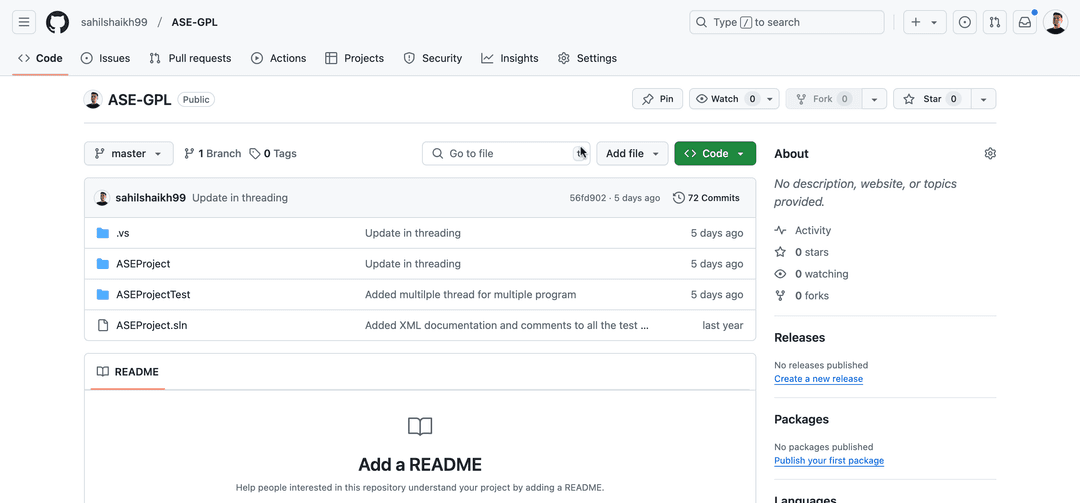Image resolution: width=1080 pixels, height=503 pixels.
Task: Open the Add file dropdown
Action: pyautogui.click(x=632, y=154)
